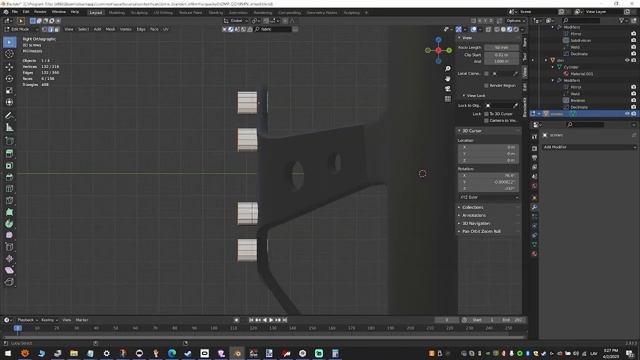The image size is (640, 360).
Task: Click the Clip Start value field
Action: tap(501, 55)
